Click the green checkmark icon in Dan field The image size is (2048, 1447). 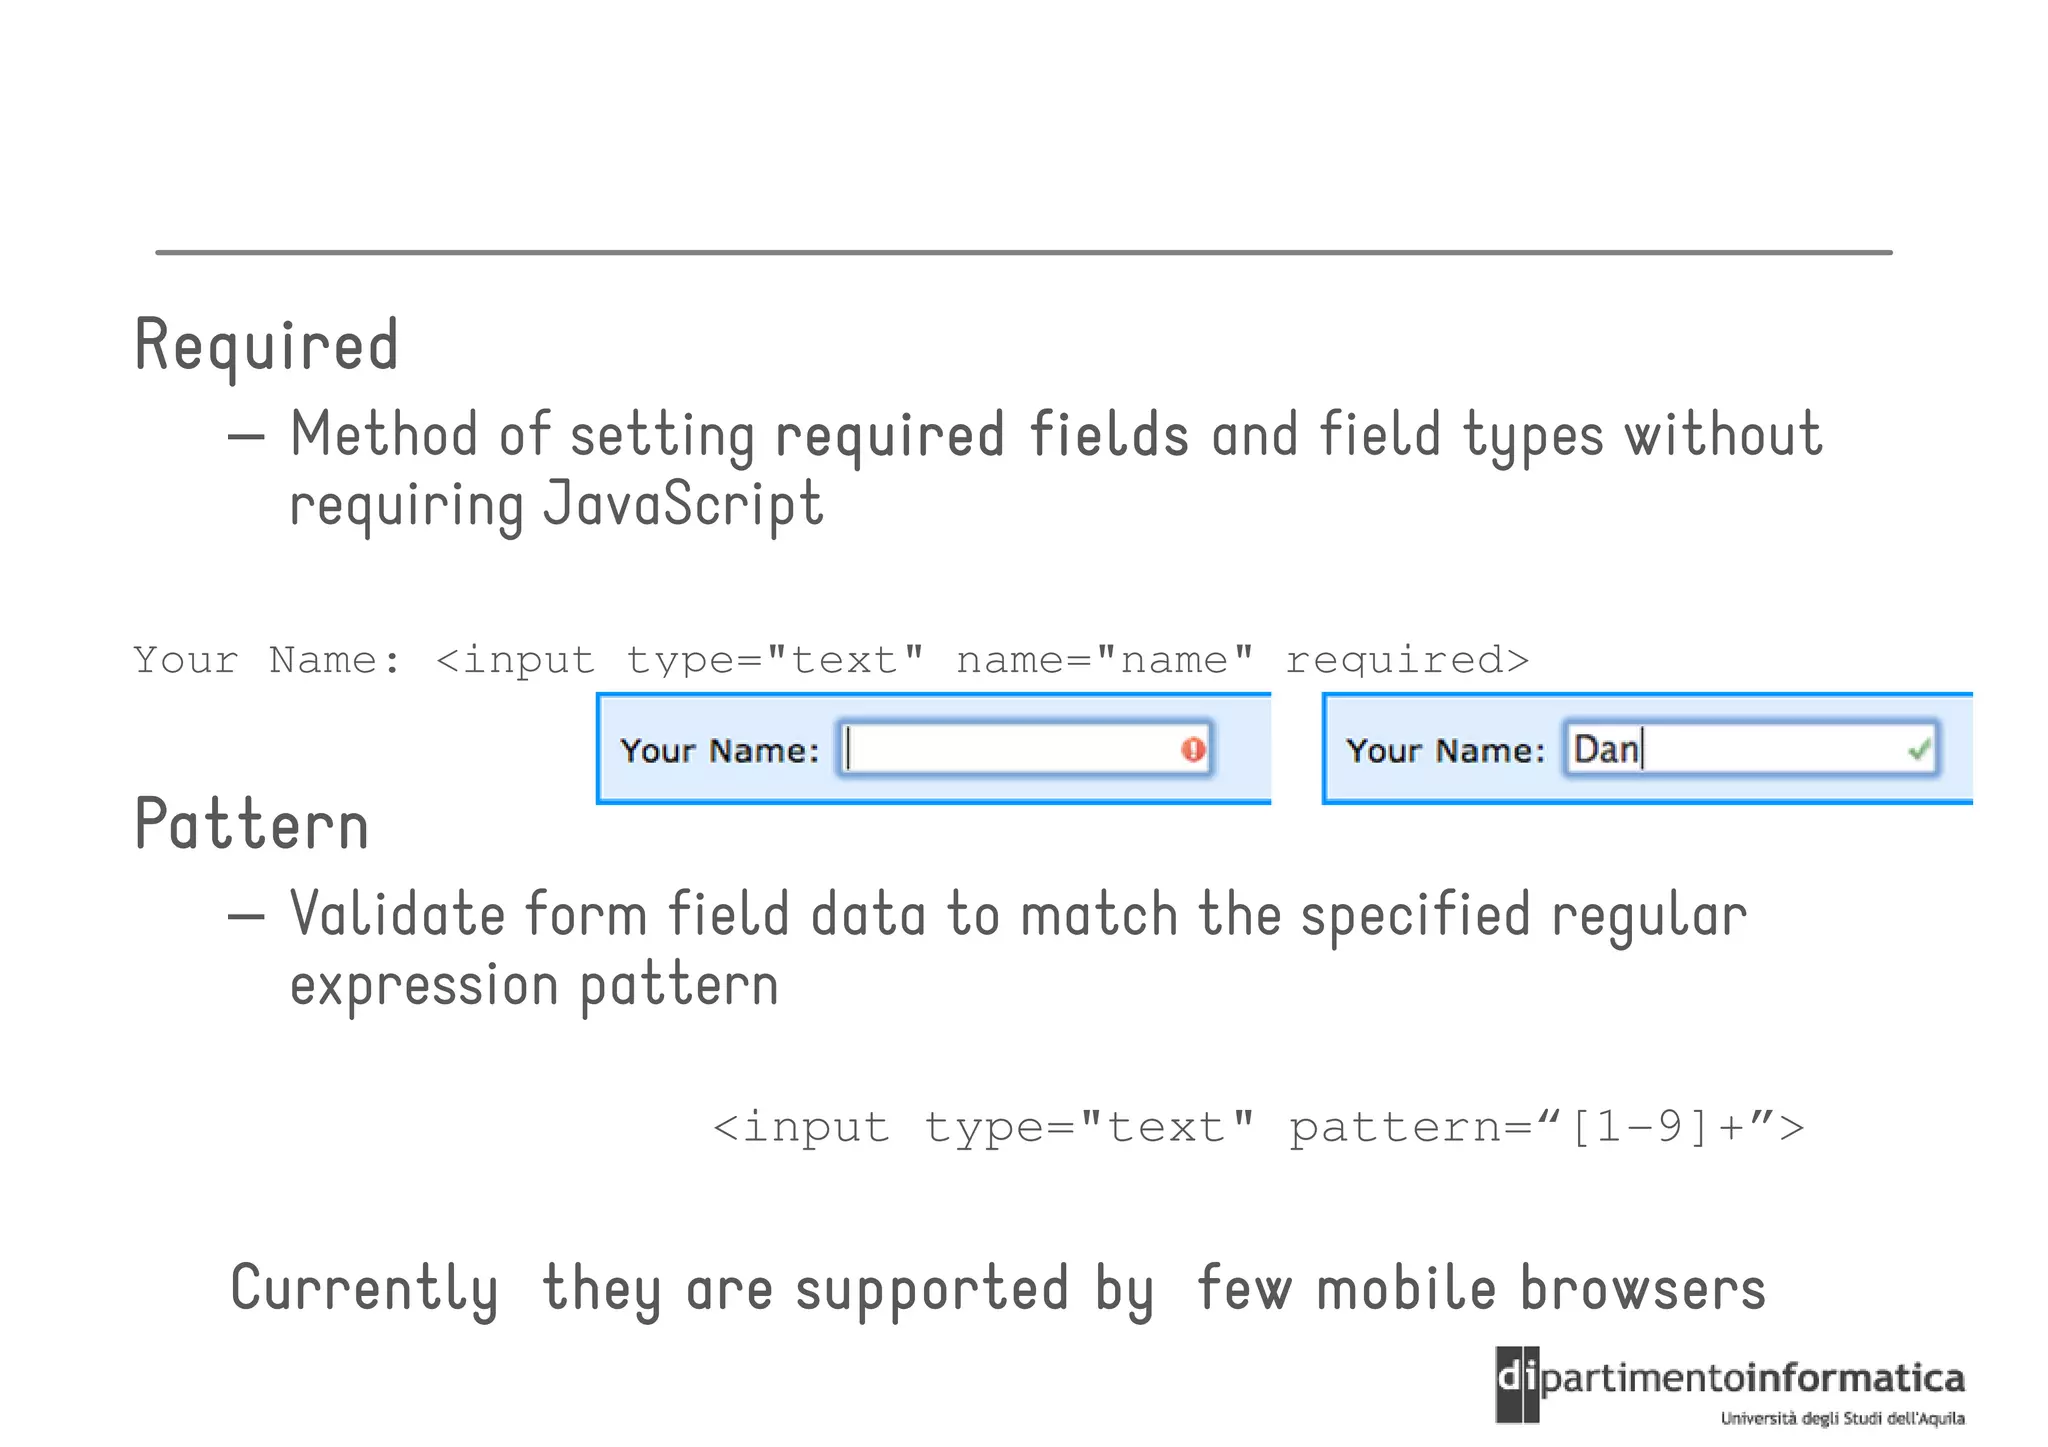[1918, 749]
